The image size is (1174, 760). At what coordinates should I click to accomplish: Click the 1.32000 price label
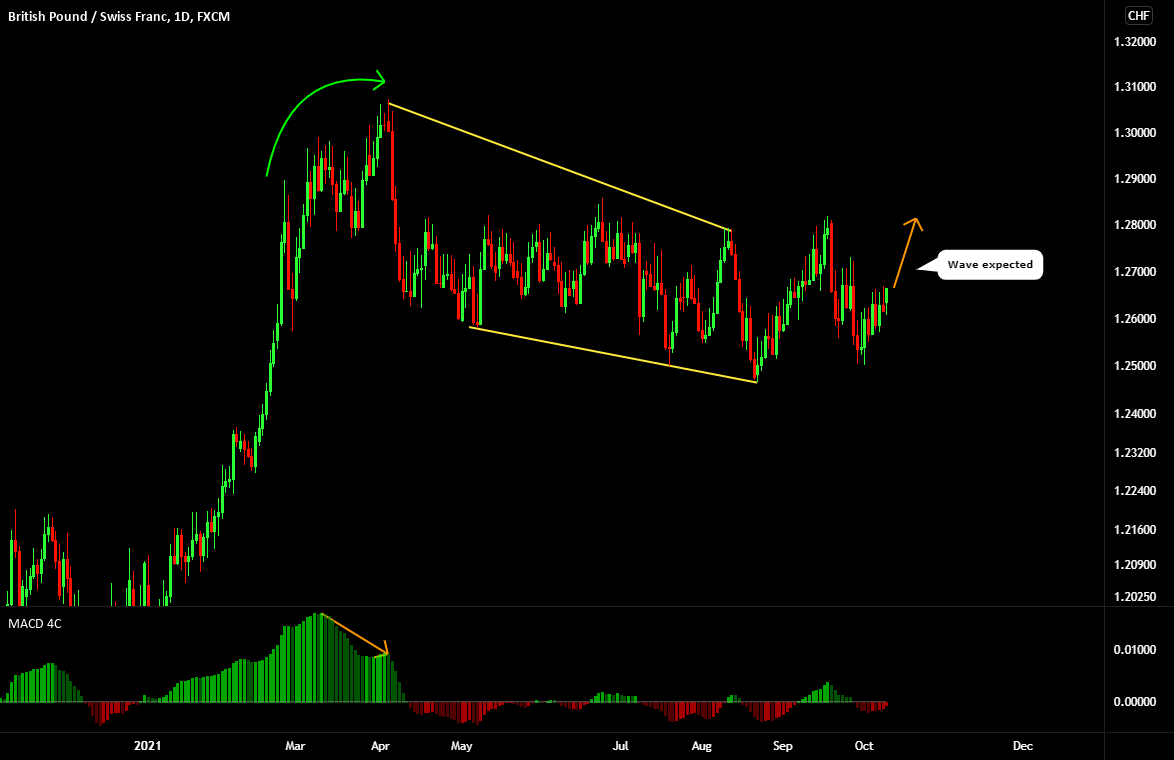click(x=1134, y=42)
